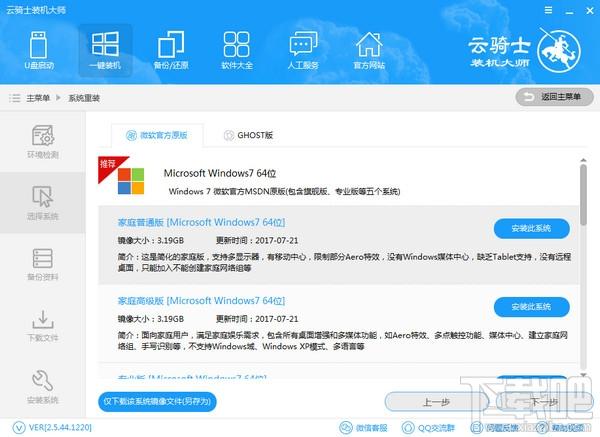Open the 家庭高级版 [Microsoft Windows7 64位] link
Image resolution: width=600 pixels, height=437 pixels.
click(201, 301)
